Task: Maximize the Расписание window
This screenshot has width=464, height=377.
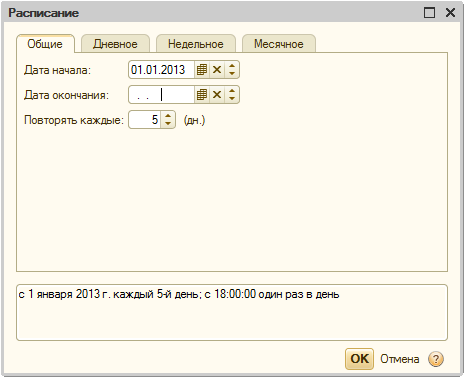Action: [x=429, y=13]
